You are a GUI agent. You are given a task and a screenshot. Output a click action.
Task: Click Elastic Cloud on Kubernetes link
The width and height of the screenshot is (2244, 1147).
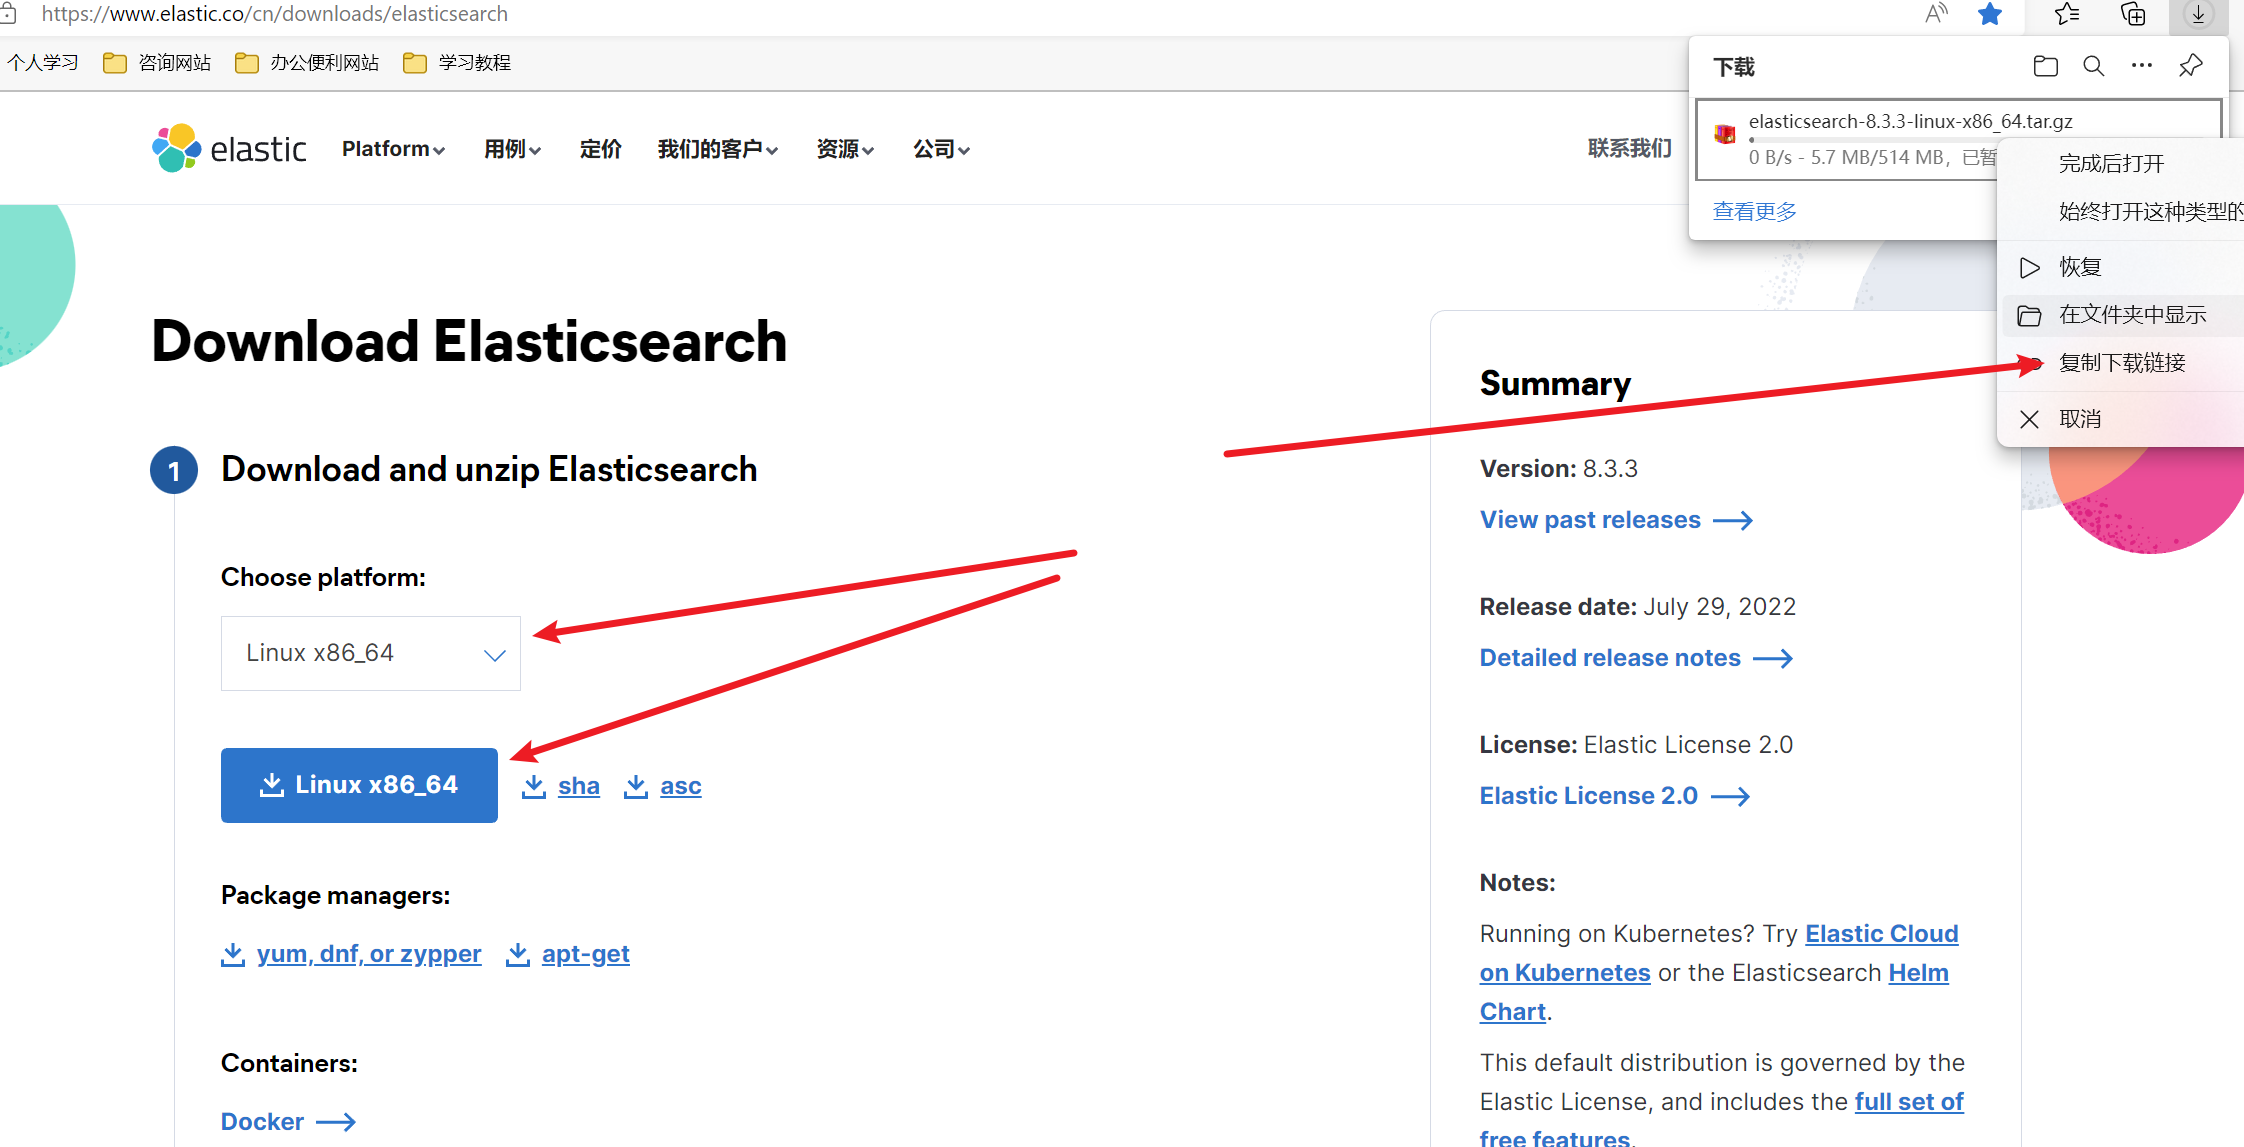pos(1881,934)
